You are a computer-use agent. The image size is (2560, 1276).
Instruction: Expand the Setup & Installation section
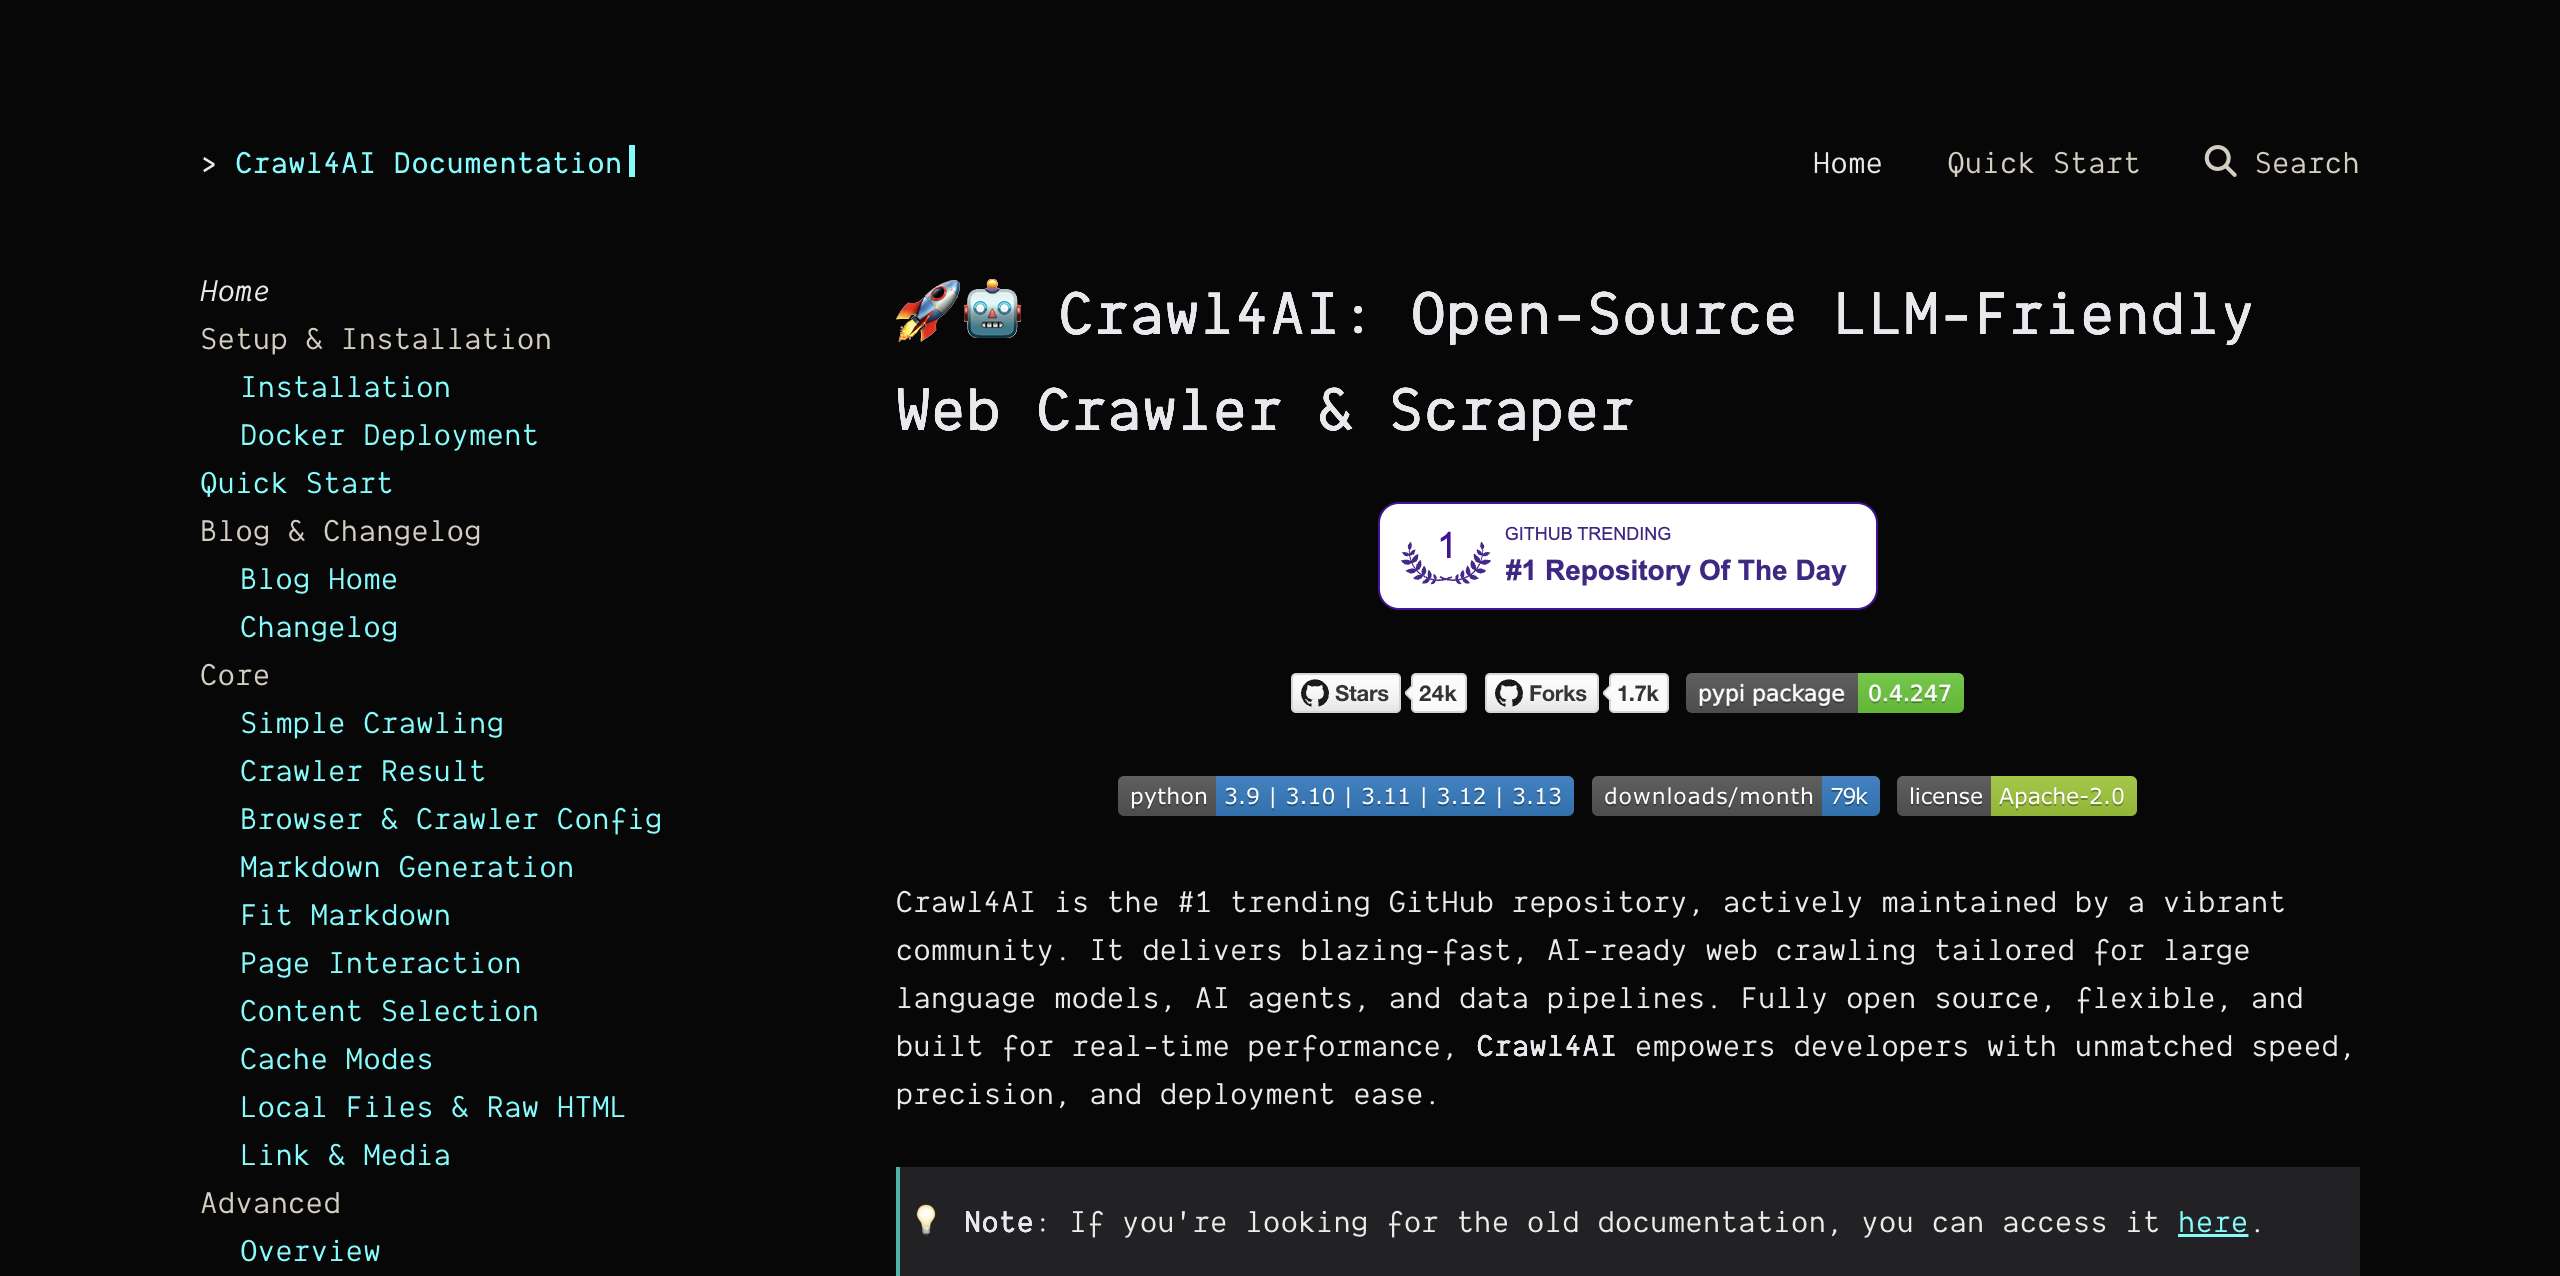[x=376, y=339]
